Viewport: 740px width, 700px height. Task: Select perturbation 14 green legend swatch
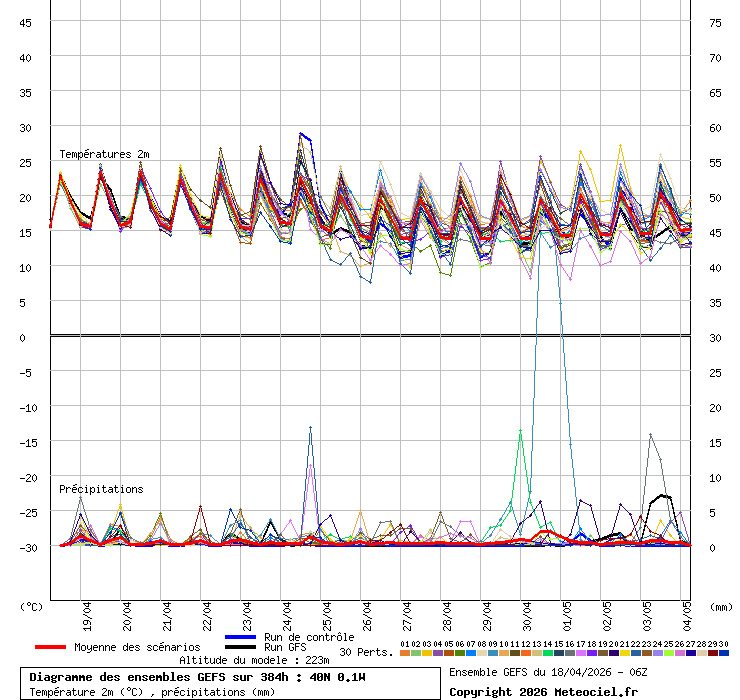point(548,653)
